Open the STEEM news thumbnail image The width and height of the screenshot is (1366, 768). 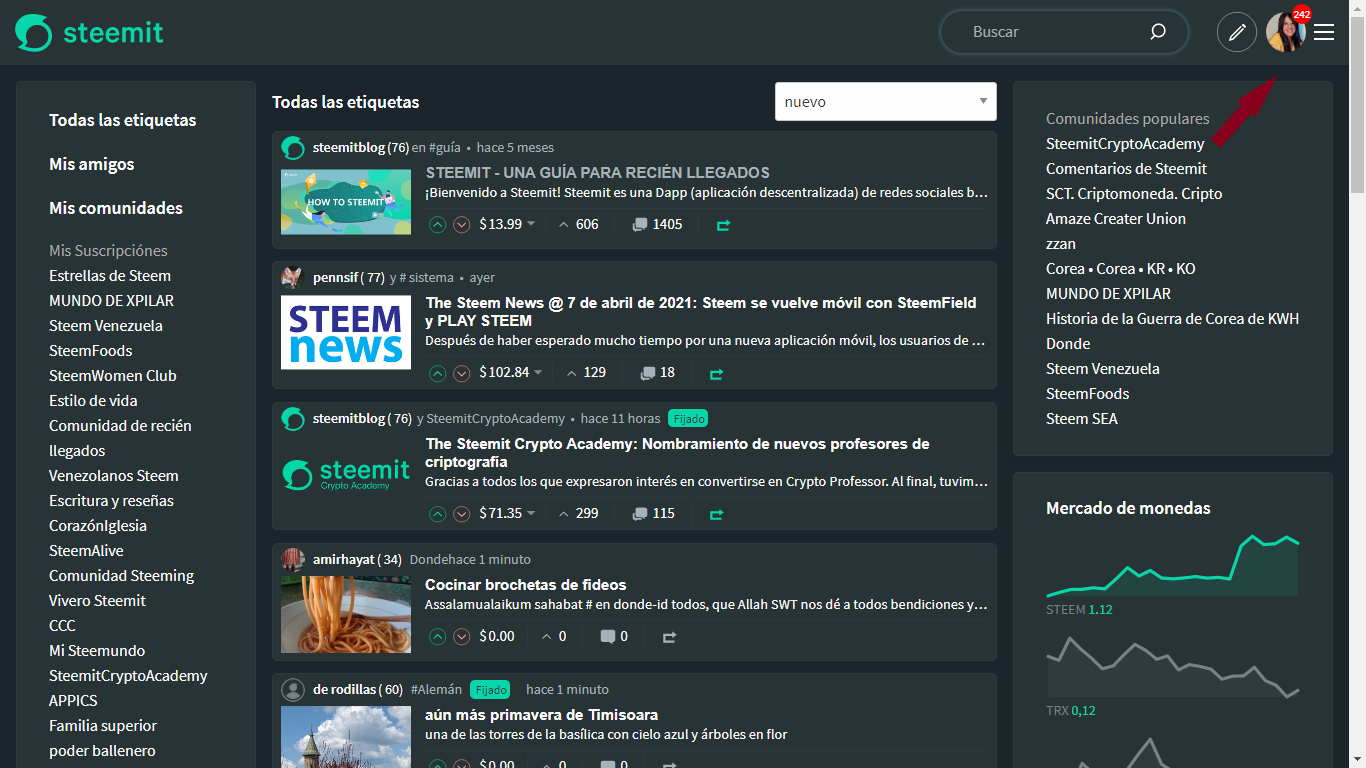[x=346, y=332]
